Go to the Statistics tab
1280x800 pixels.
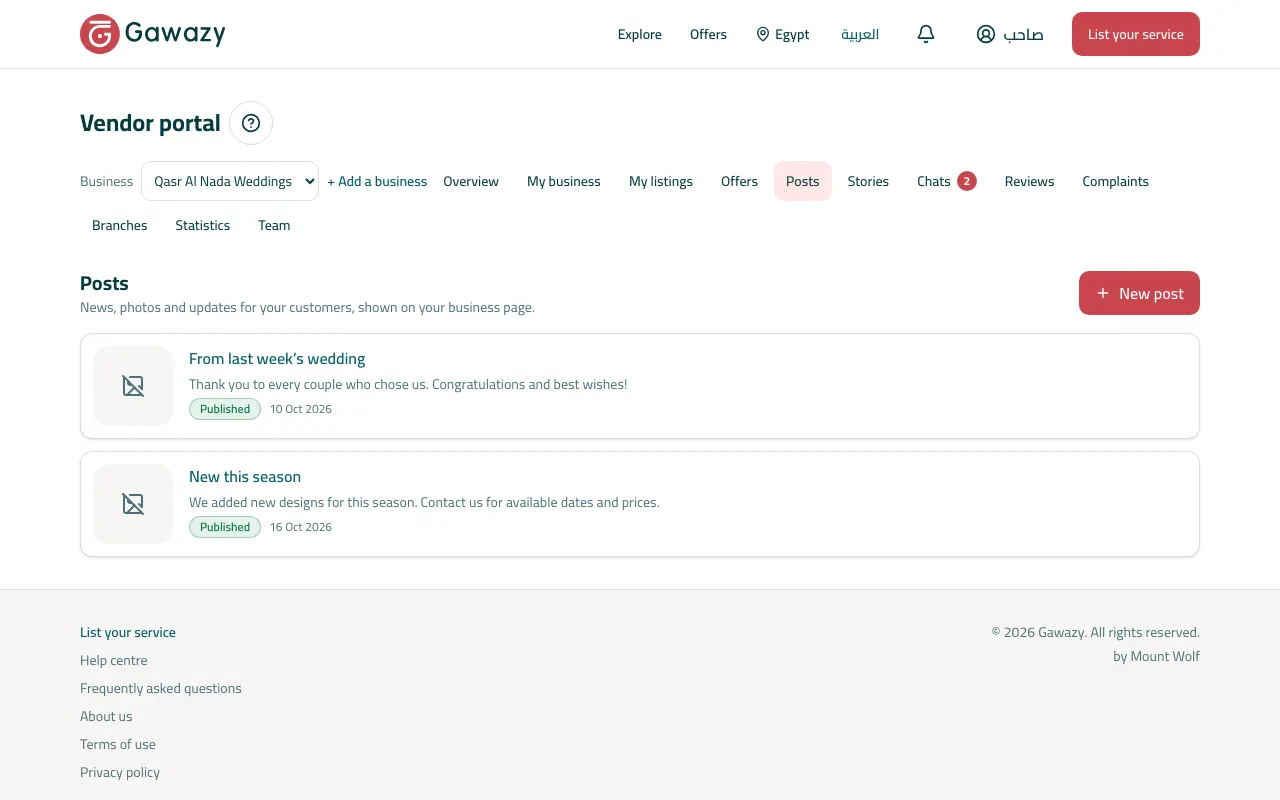pyautogui.click(x=203, y=225)
